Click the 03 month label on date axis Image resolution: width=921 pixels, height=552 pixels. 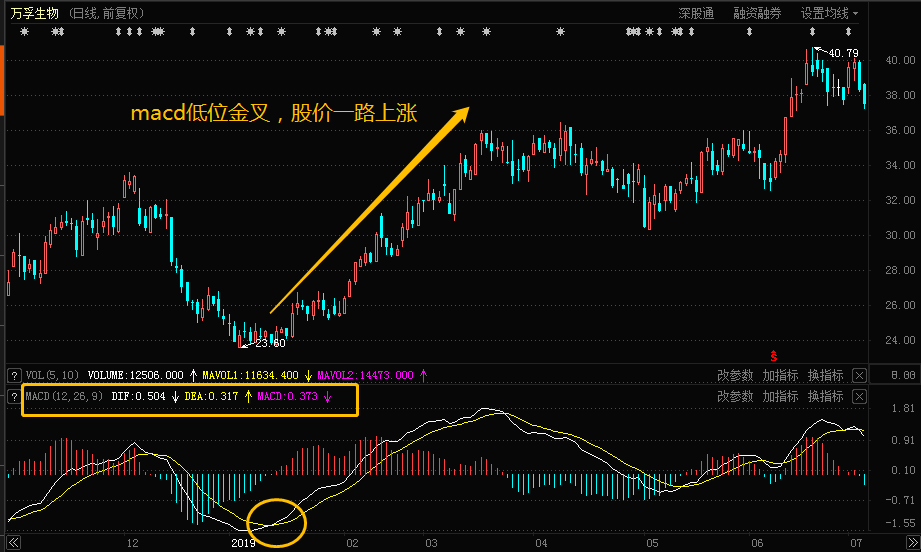click(431, 543)
